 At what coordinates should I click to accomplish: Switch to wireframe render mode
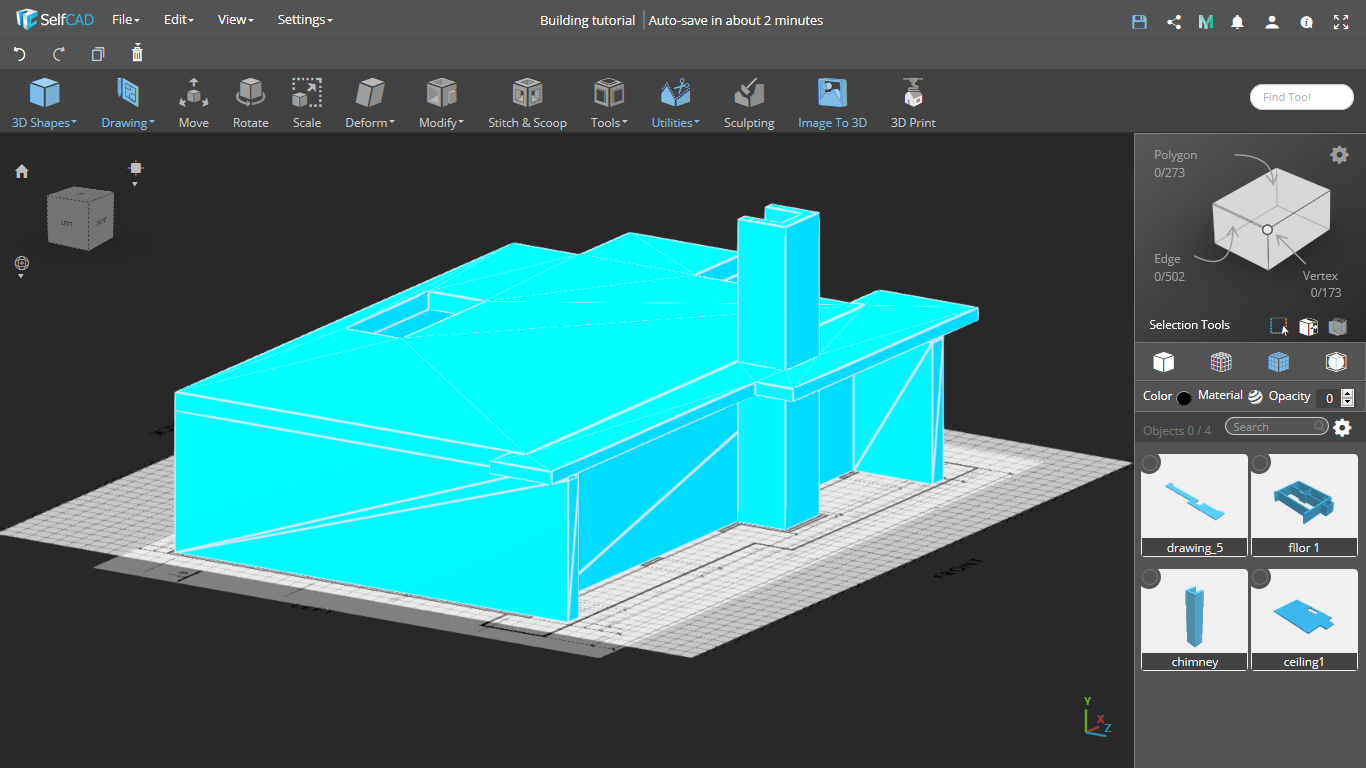(x=1221, y=361)
